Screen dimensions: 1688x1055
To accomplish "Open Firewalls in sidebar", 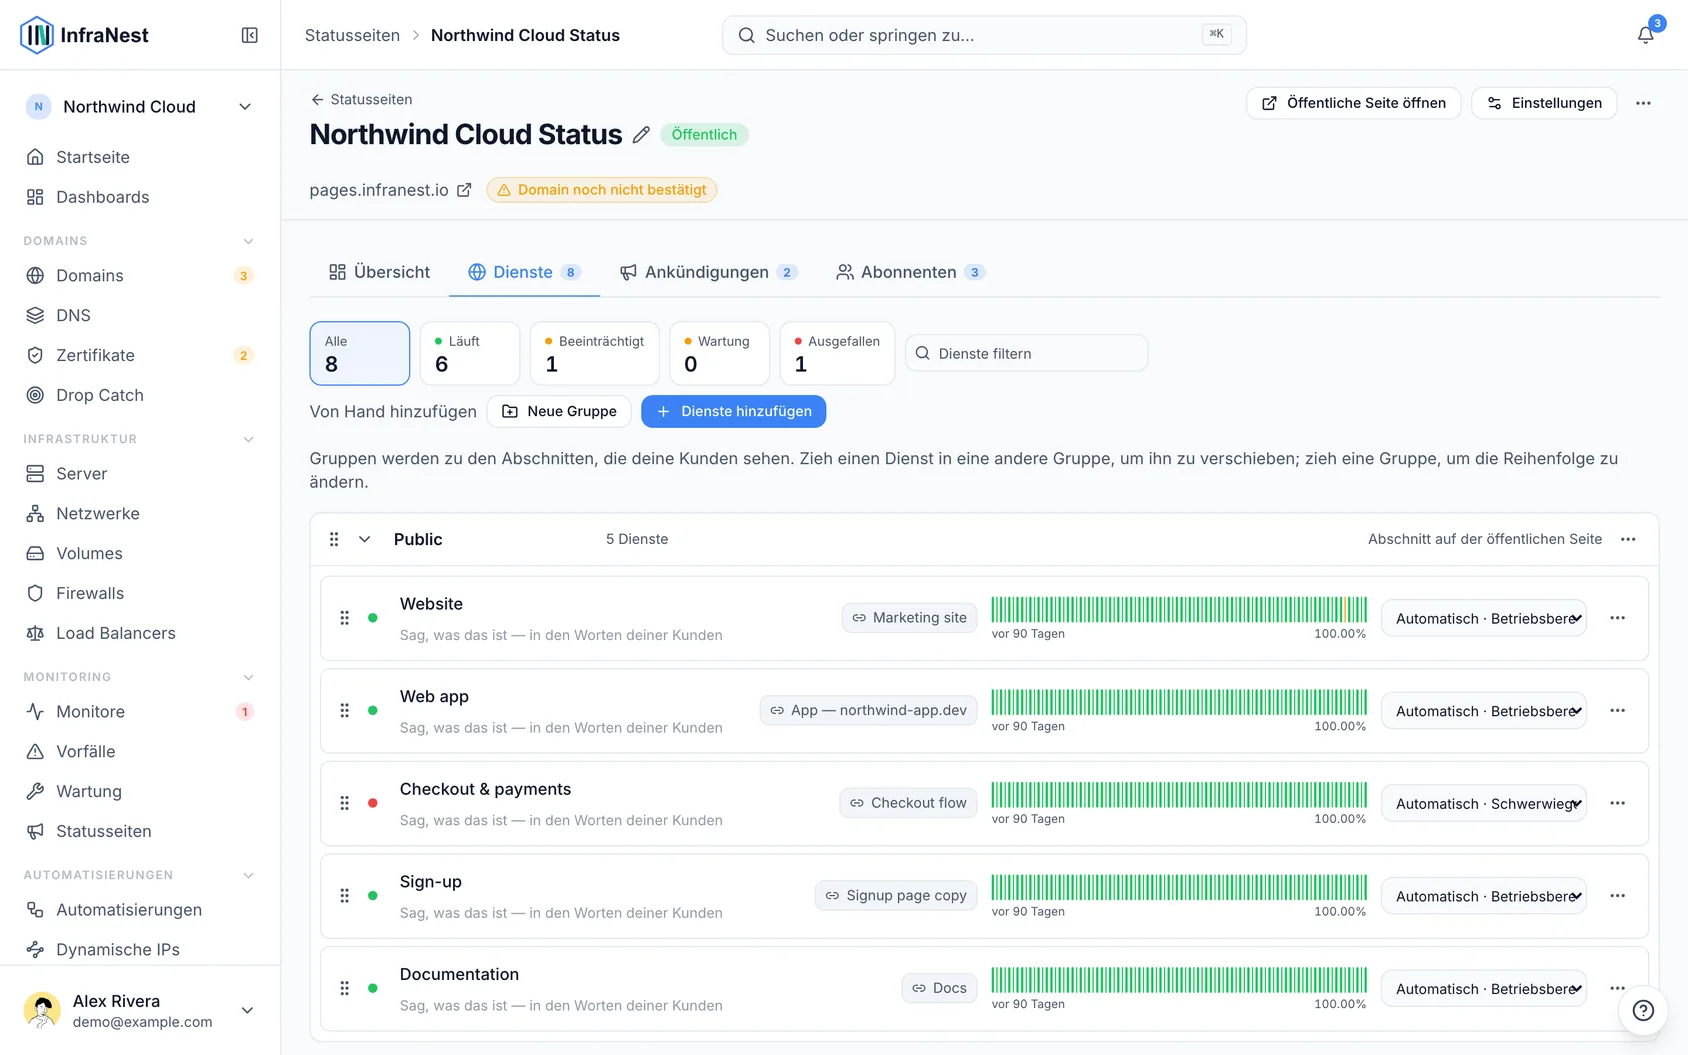I will 140,593.
